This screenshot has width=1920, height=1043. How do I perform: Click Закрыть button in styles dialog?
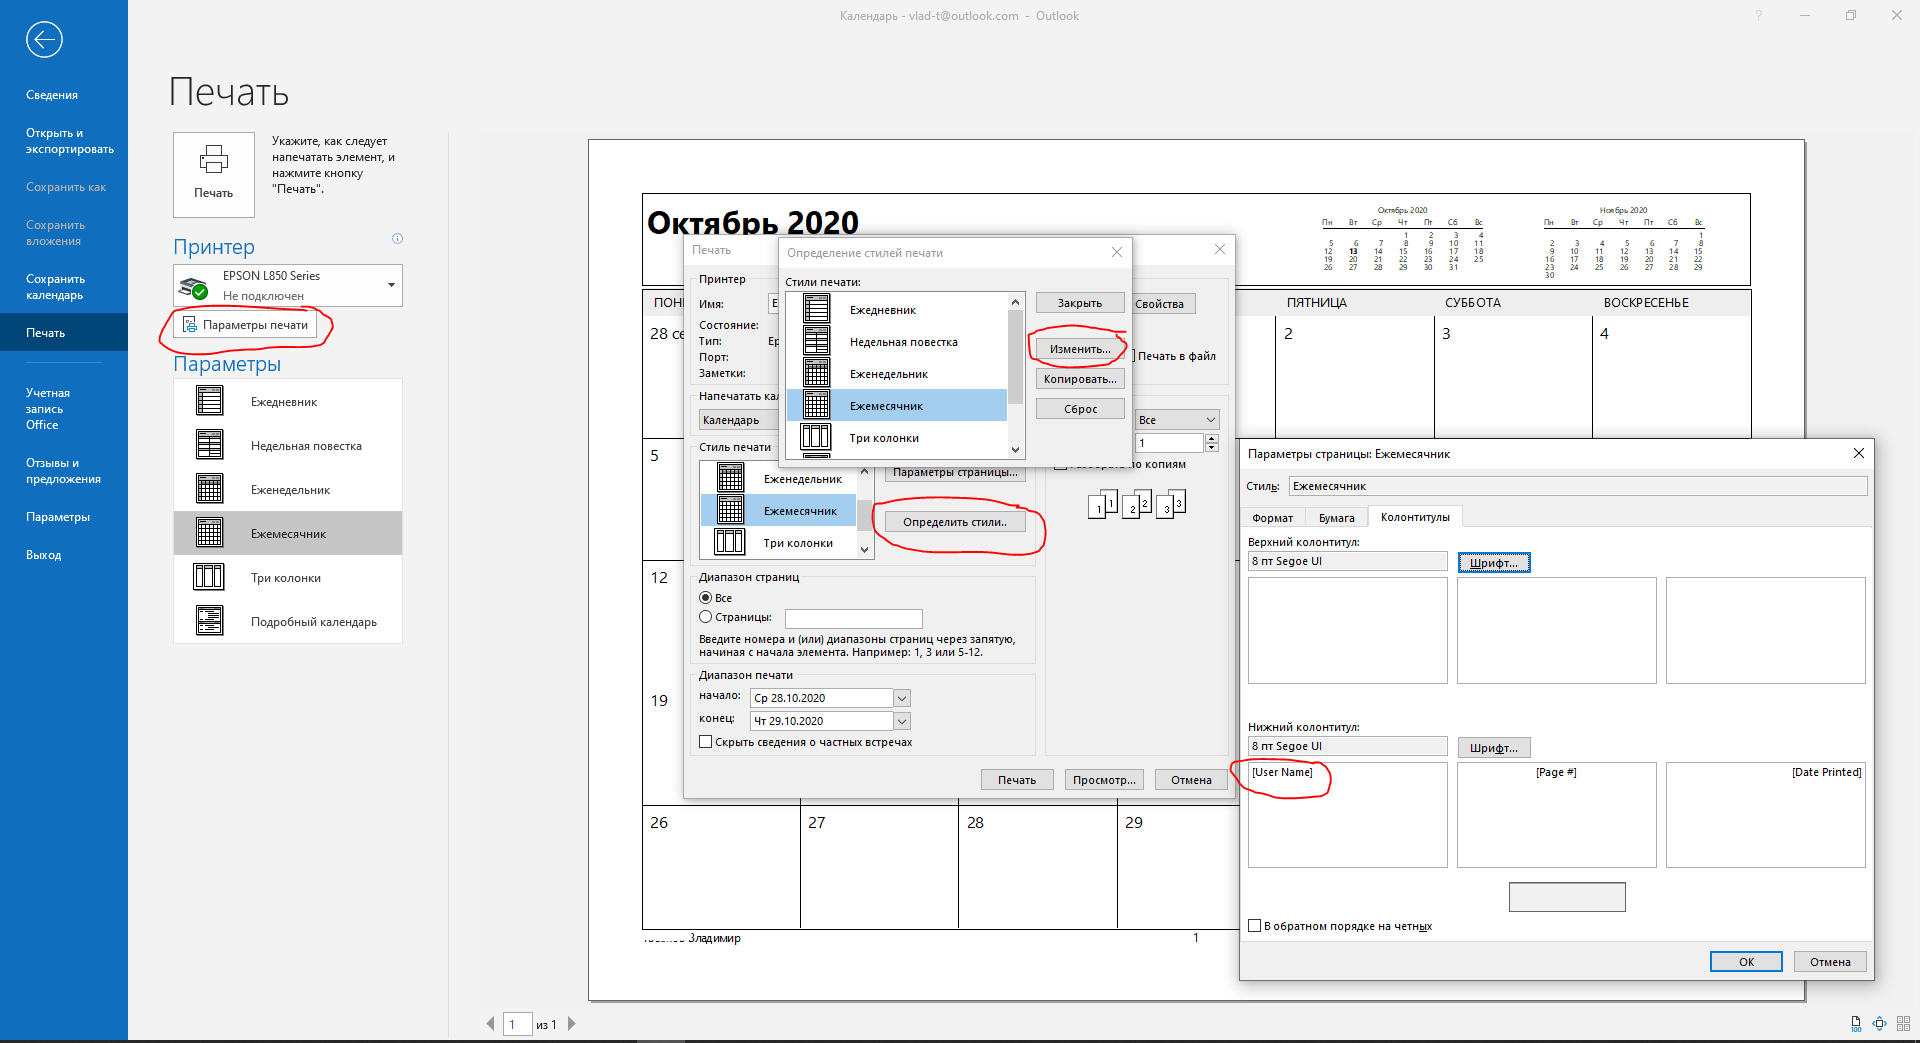1080,303
